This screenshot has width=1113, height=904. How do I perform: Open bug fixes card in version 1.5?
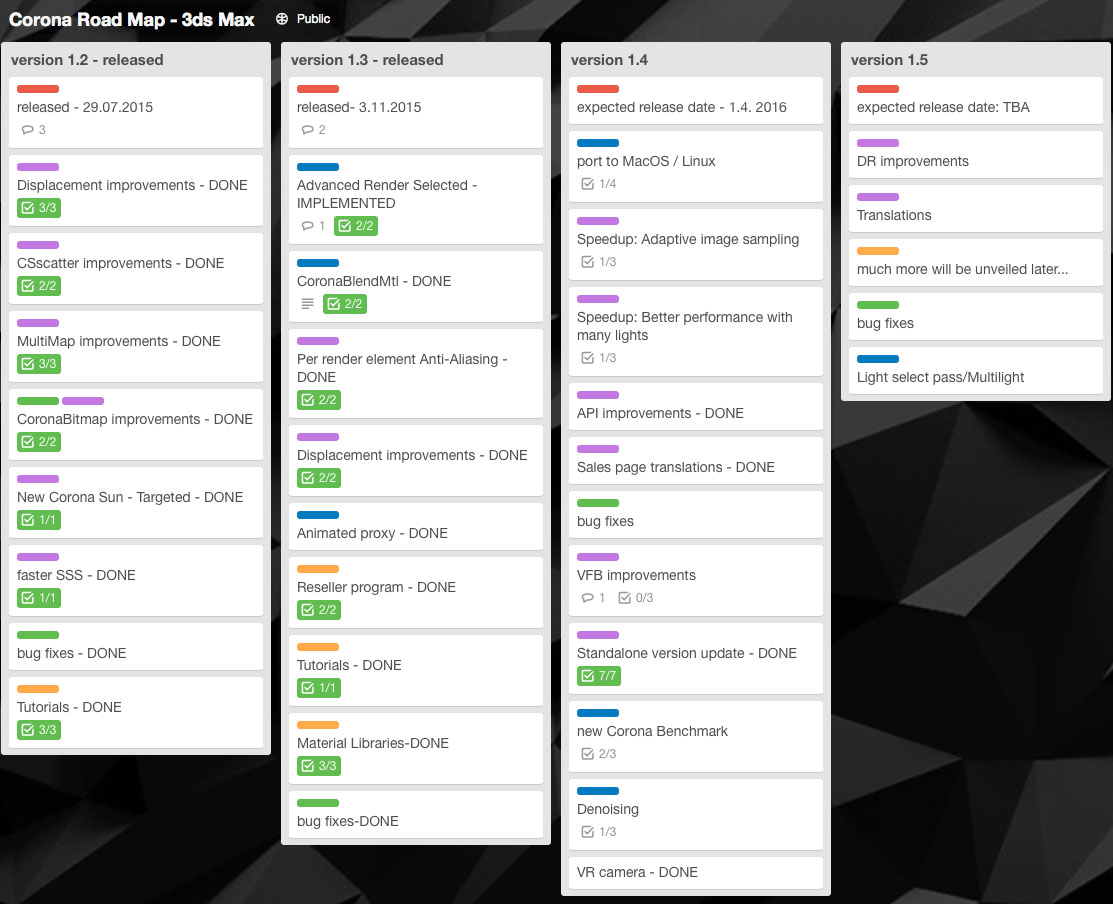pos(975,316)
